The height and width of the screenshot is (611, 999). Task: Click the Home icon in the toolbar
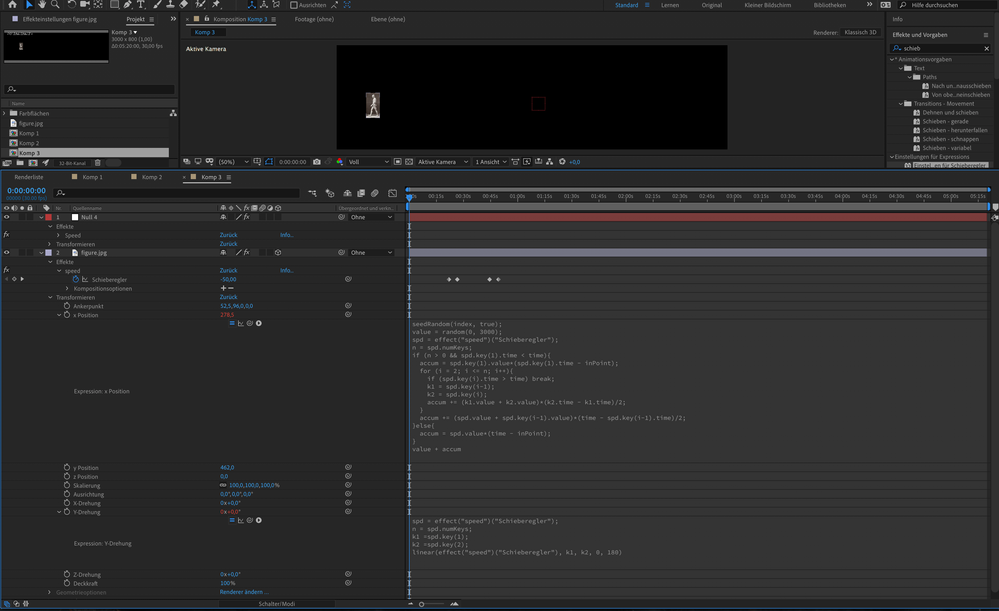[13, 5]
